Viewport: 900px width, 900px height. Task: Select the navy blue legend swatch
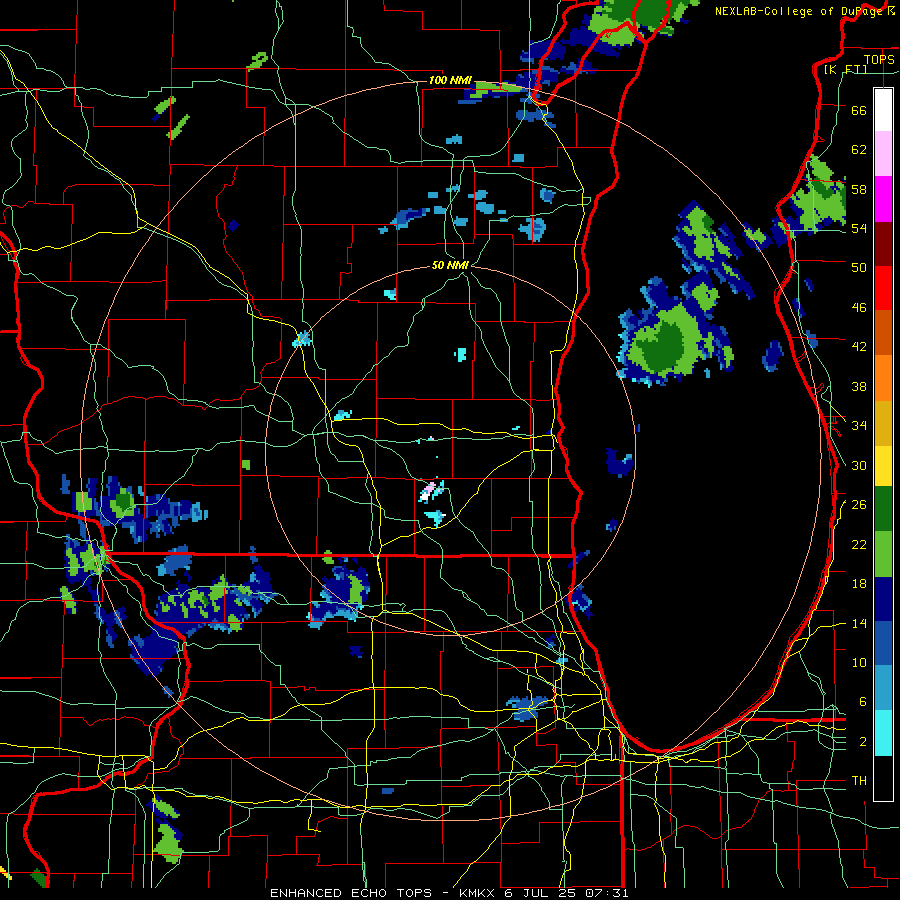pyautogui.click(x=883, y=599)
